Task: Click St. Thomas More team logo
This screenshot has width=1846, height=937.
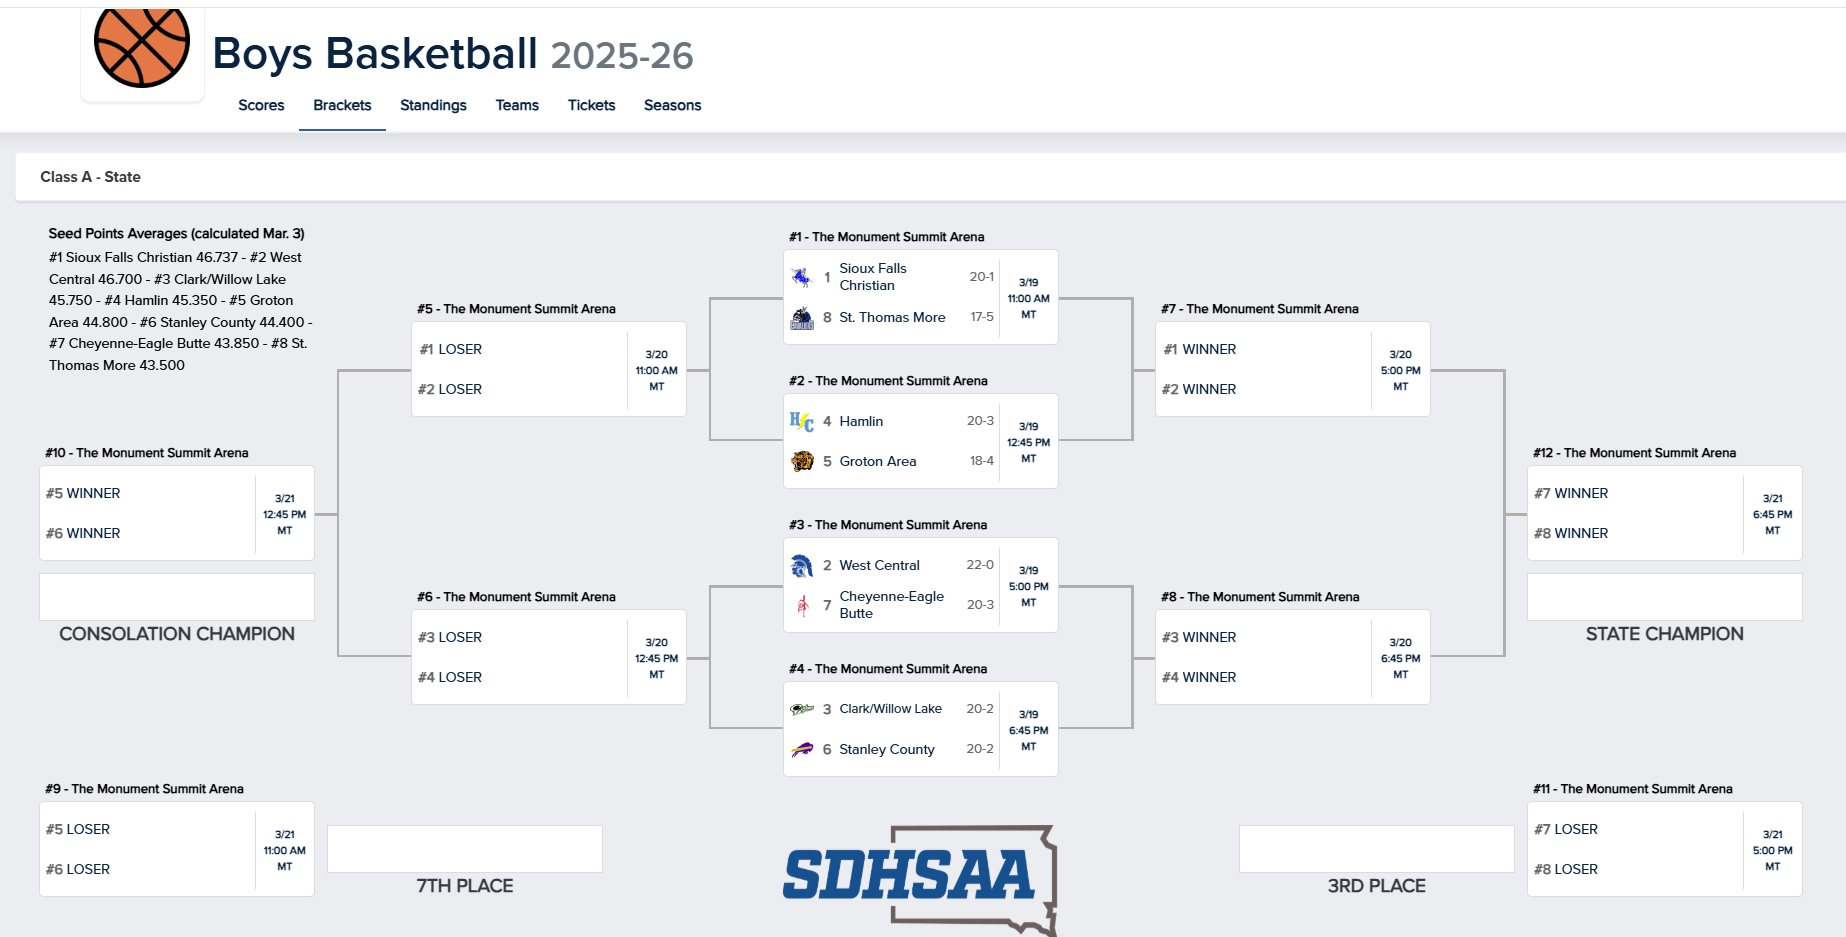Action: [802, 318]
